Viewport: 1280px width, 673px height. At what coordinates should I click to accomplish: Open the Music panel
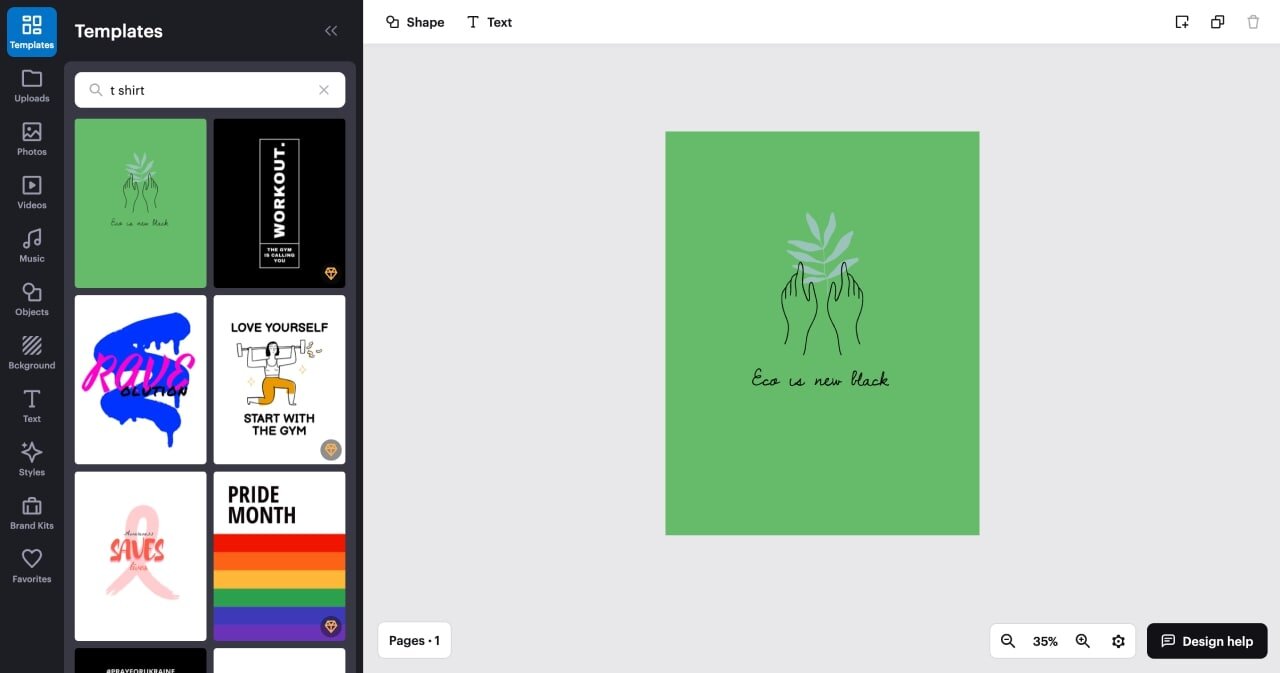tap(32, 246)
